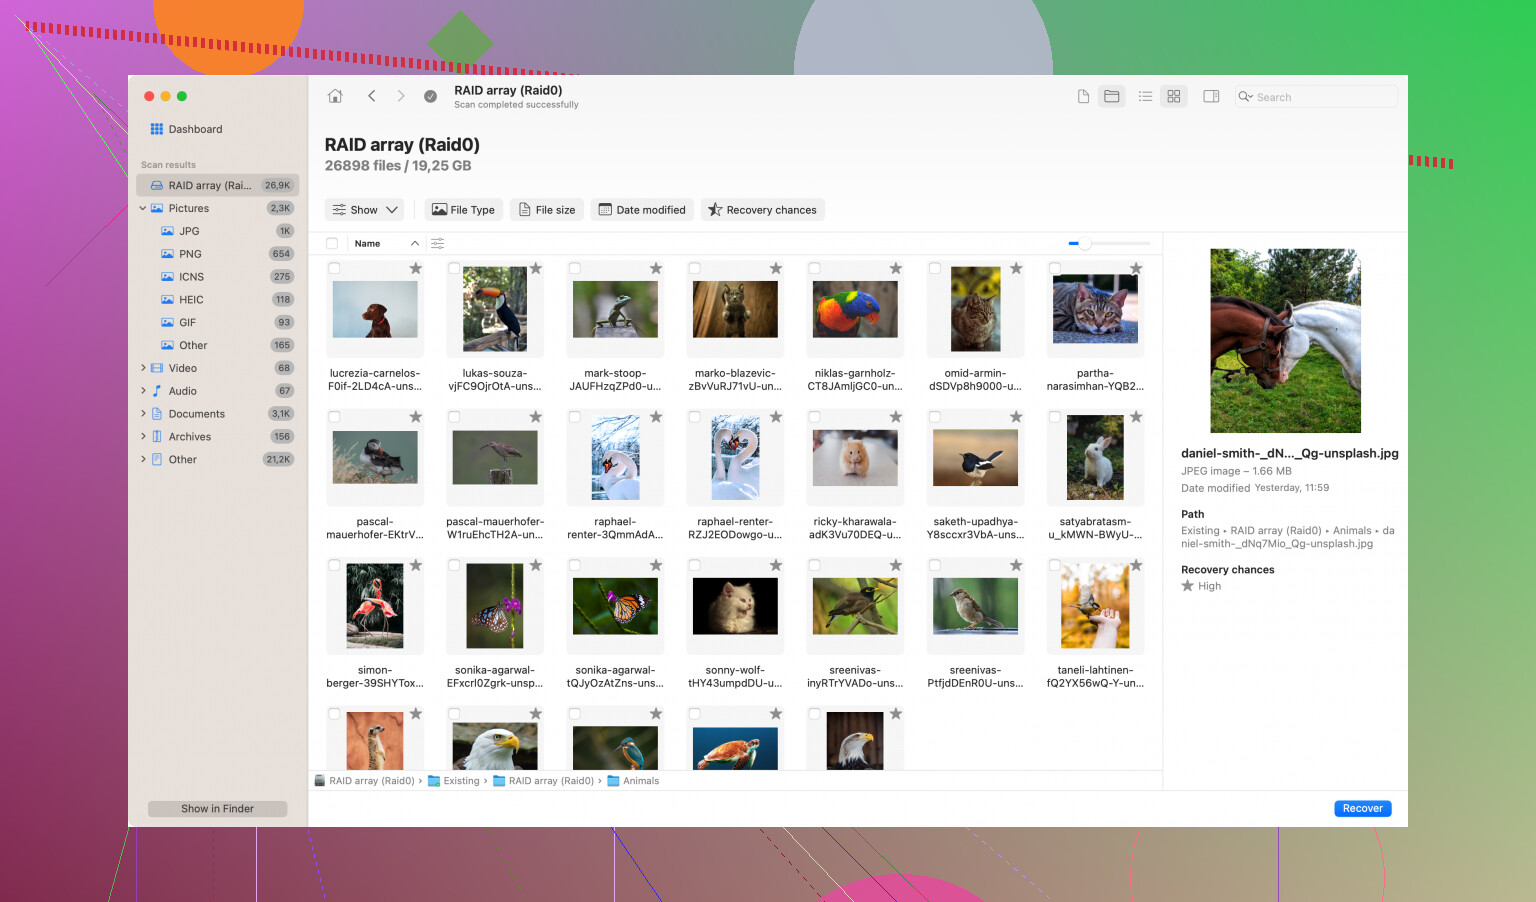
Task: Open Dashboard from the sidebar
Action: (195, 129)
